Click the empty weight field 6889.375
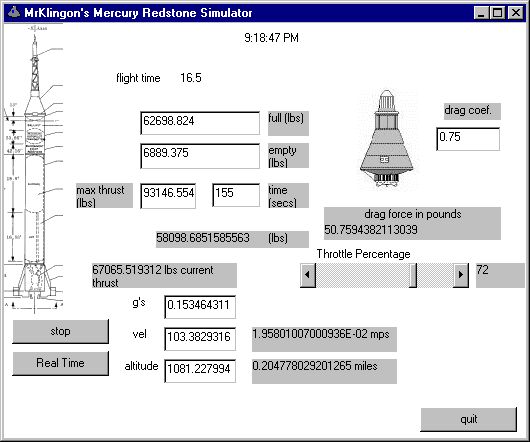Screen dimensions: 530x442 point(200,156)
